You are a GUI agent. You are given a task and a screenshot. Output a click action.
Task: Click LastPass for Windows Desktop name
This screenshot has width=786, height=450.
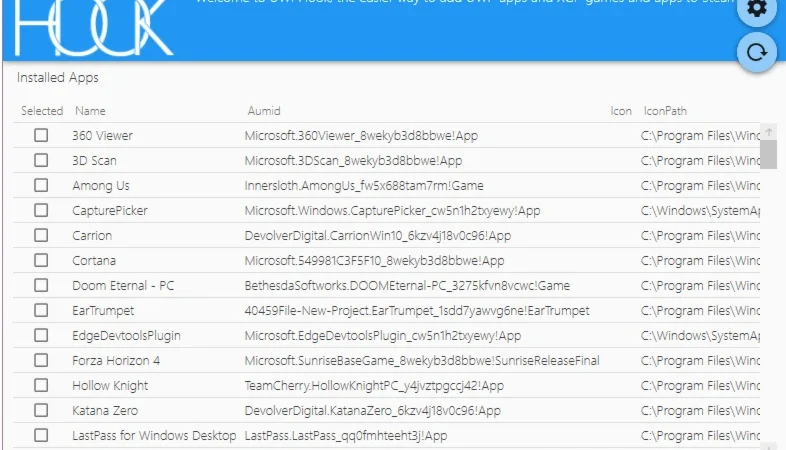pos(154,435)
